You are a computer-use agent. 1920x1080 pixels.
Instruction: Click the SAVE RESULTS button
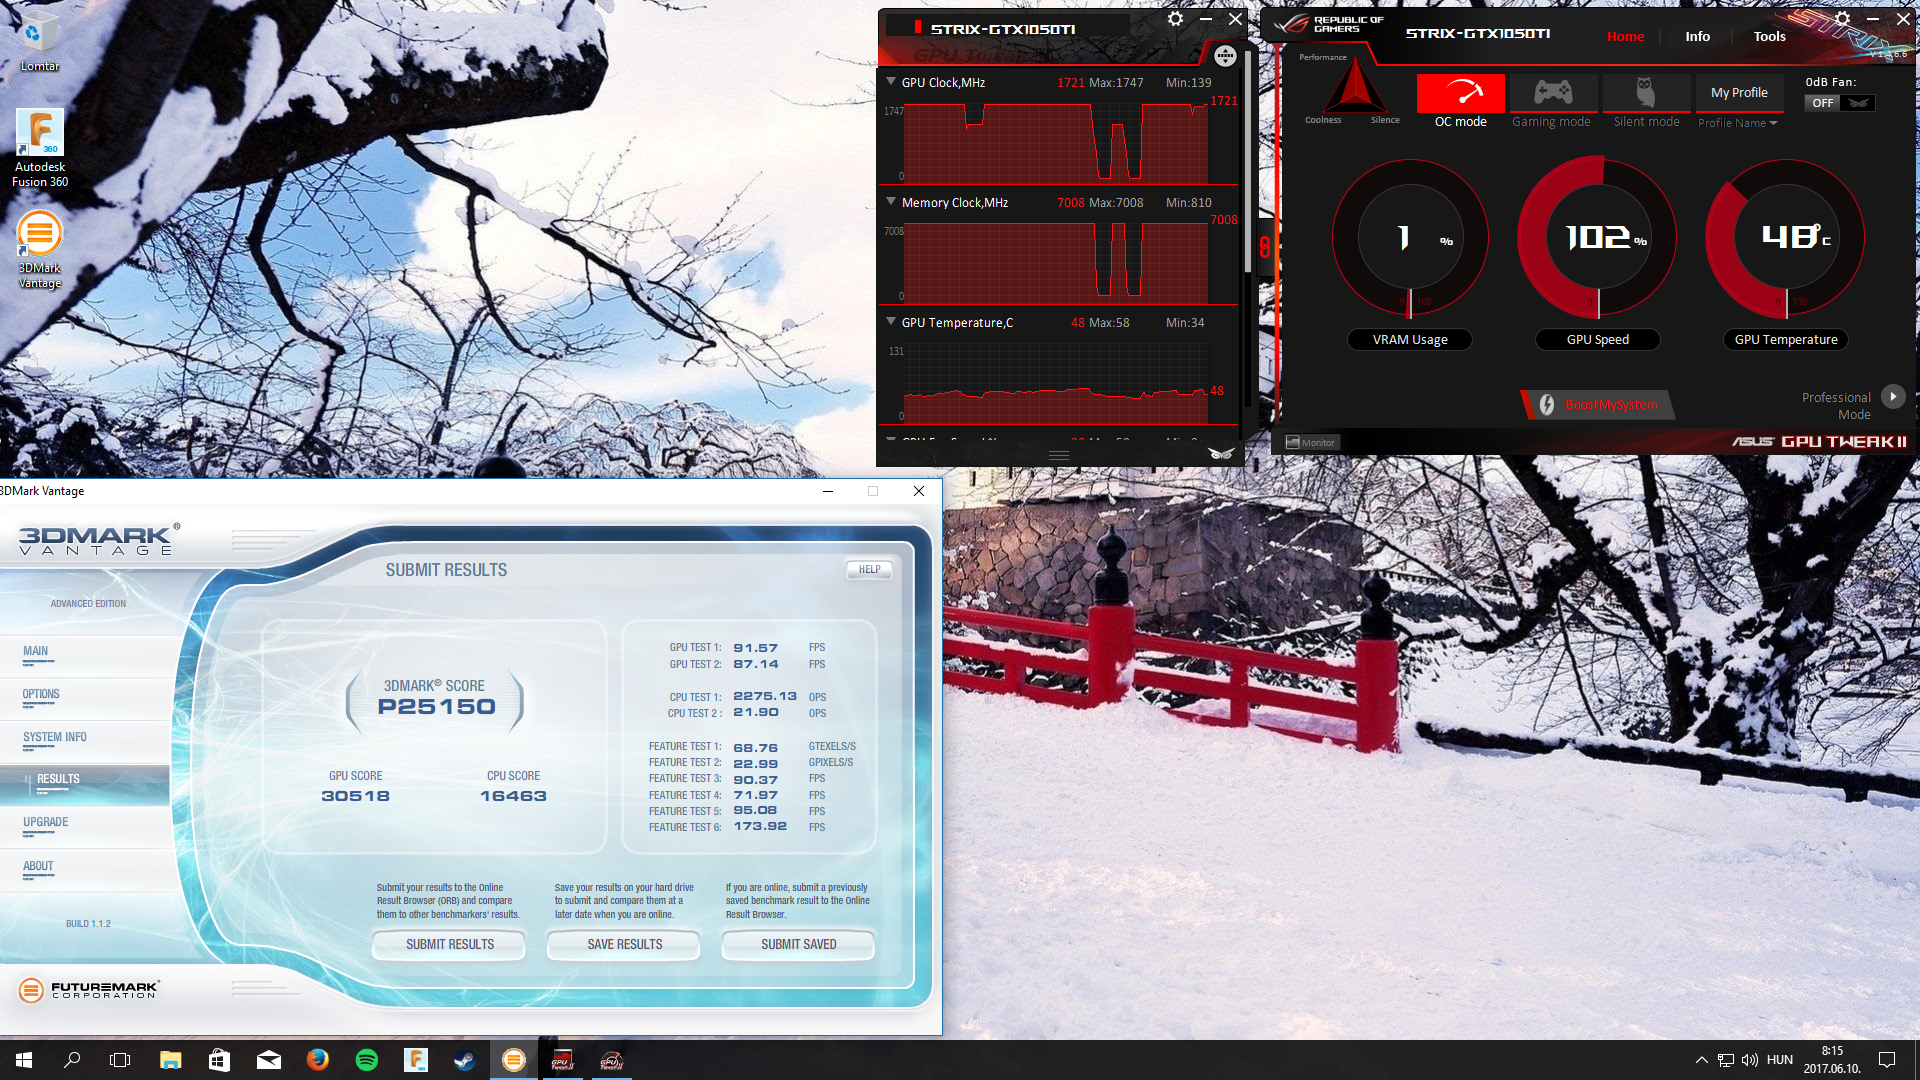pos(624,944)
